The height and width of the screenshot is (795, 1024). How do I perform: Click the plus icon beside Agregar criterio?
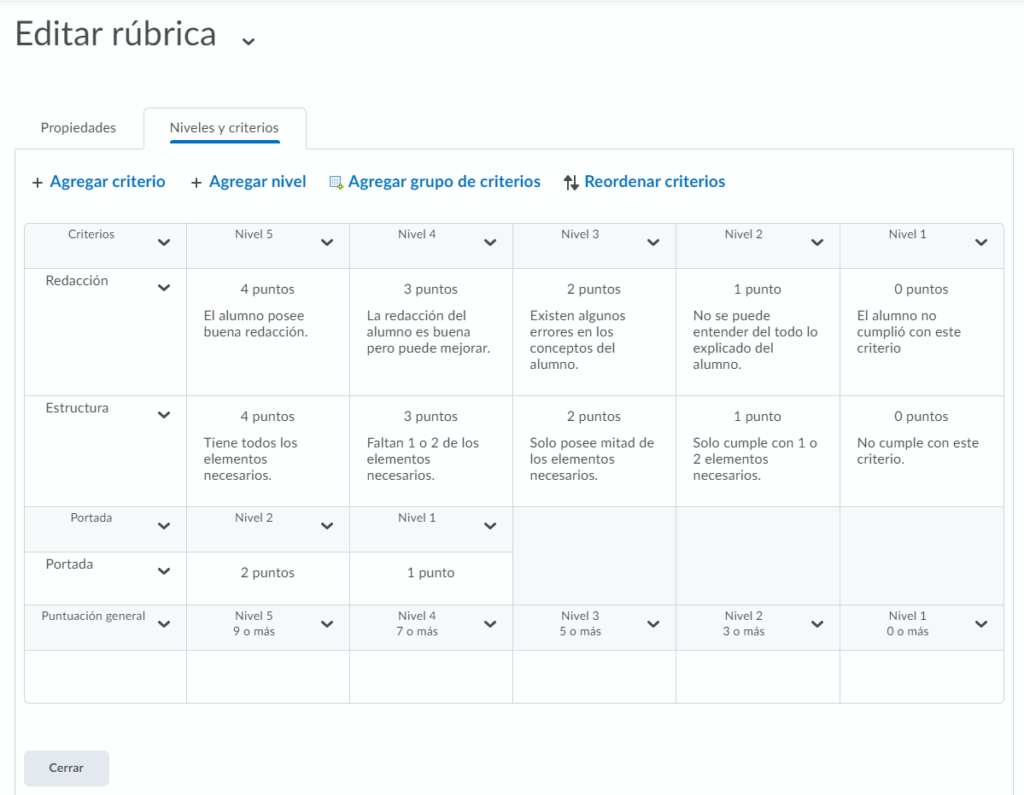tap(38, 183)
